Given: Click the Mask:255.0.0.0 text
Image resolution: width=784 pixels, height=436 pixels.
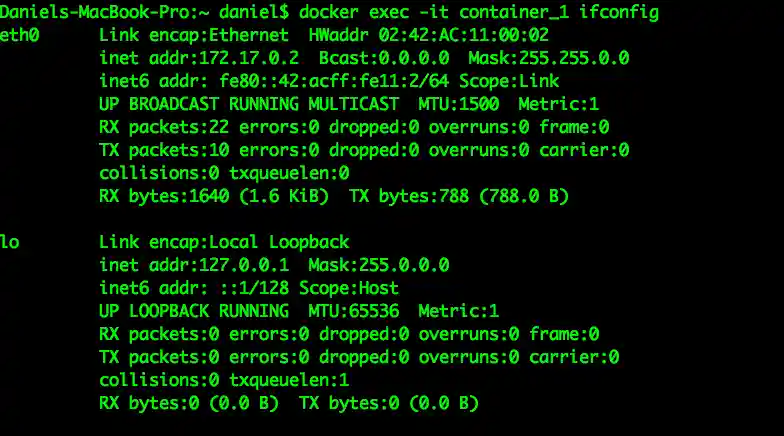Looking at the screenshot, I should (379, 265).
